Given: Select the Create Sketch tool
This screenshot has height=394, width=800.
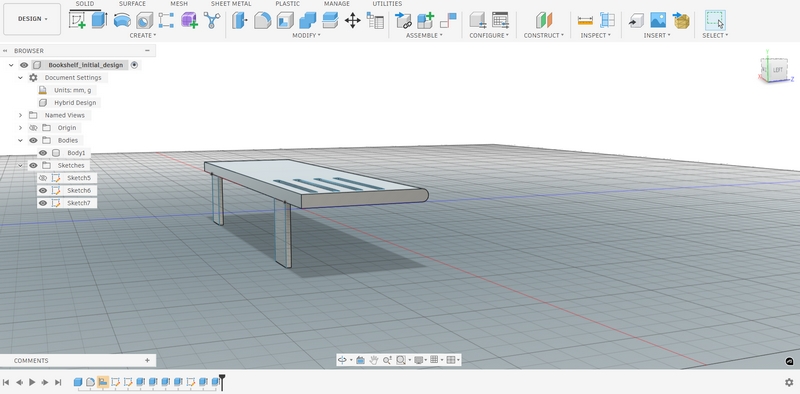Looking at the screenshot, I should (77, 20).
